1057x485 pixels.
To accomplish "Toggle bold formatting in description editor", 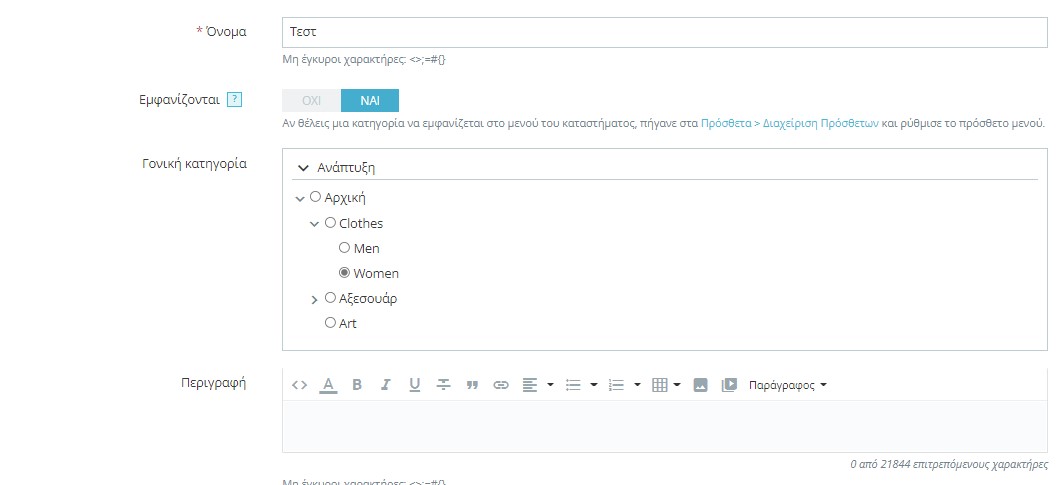I will 357,385.
